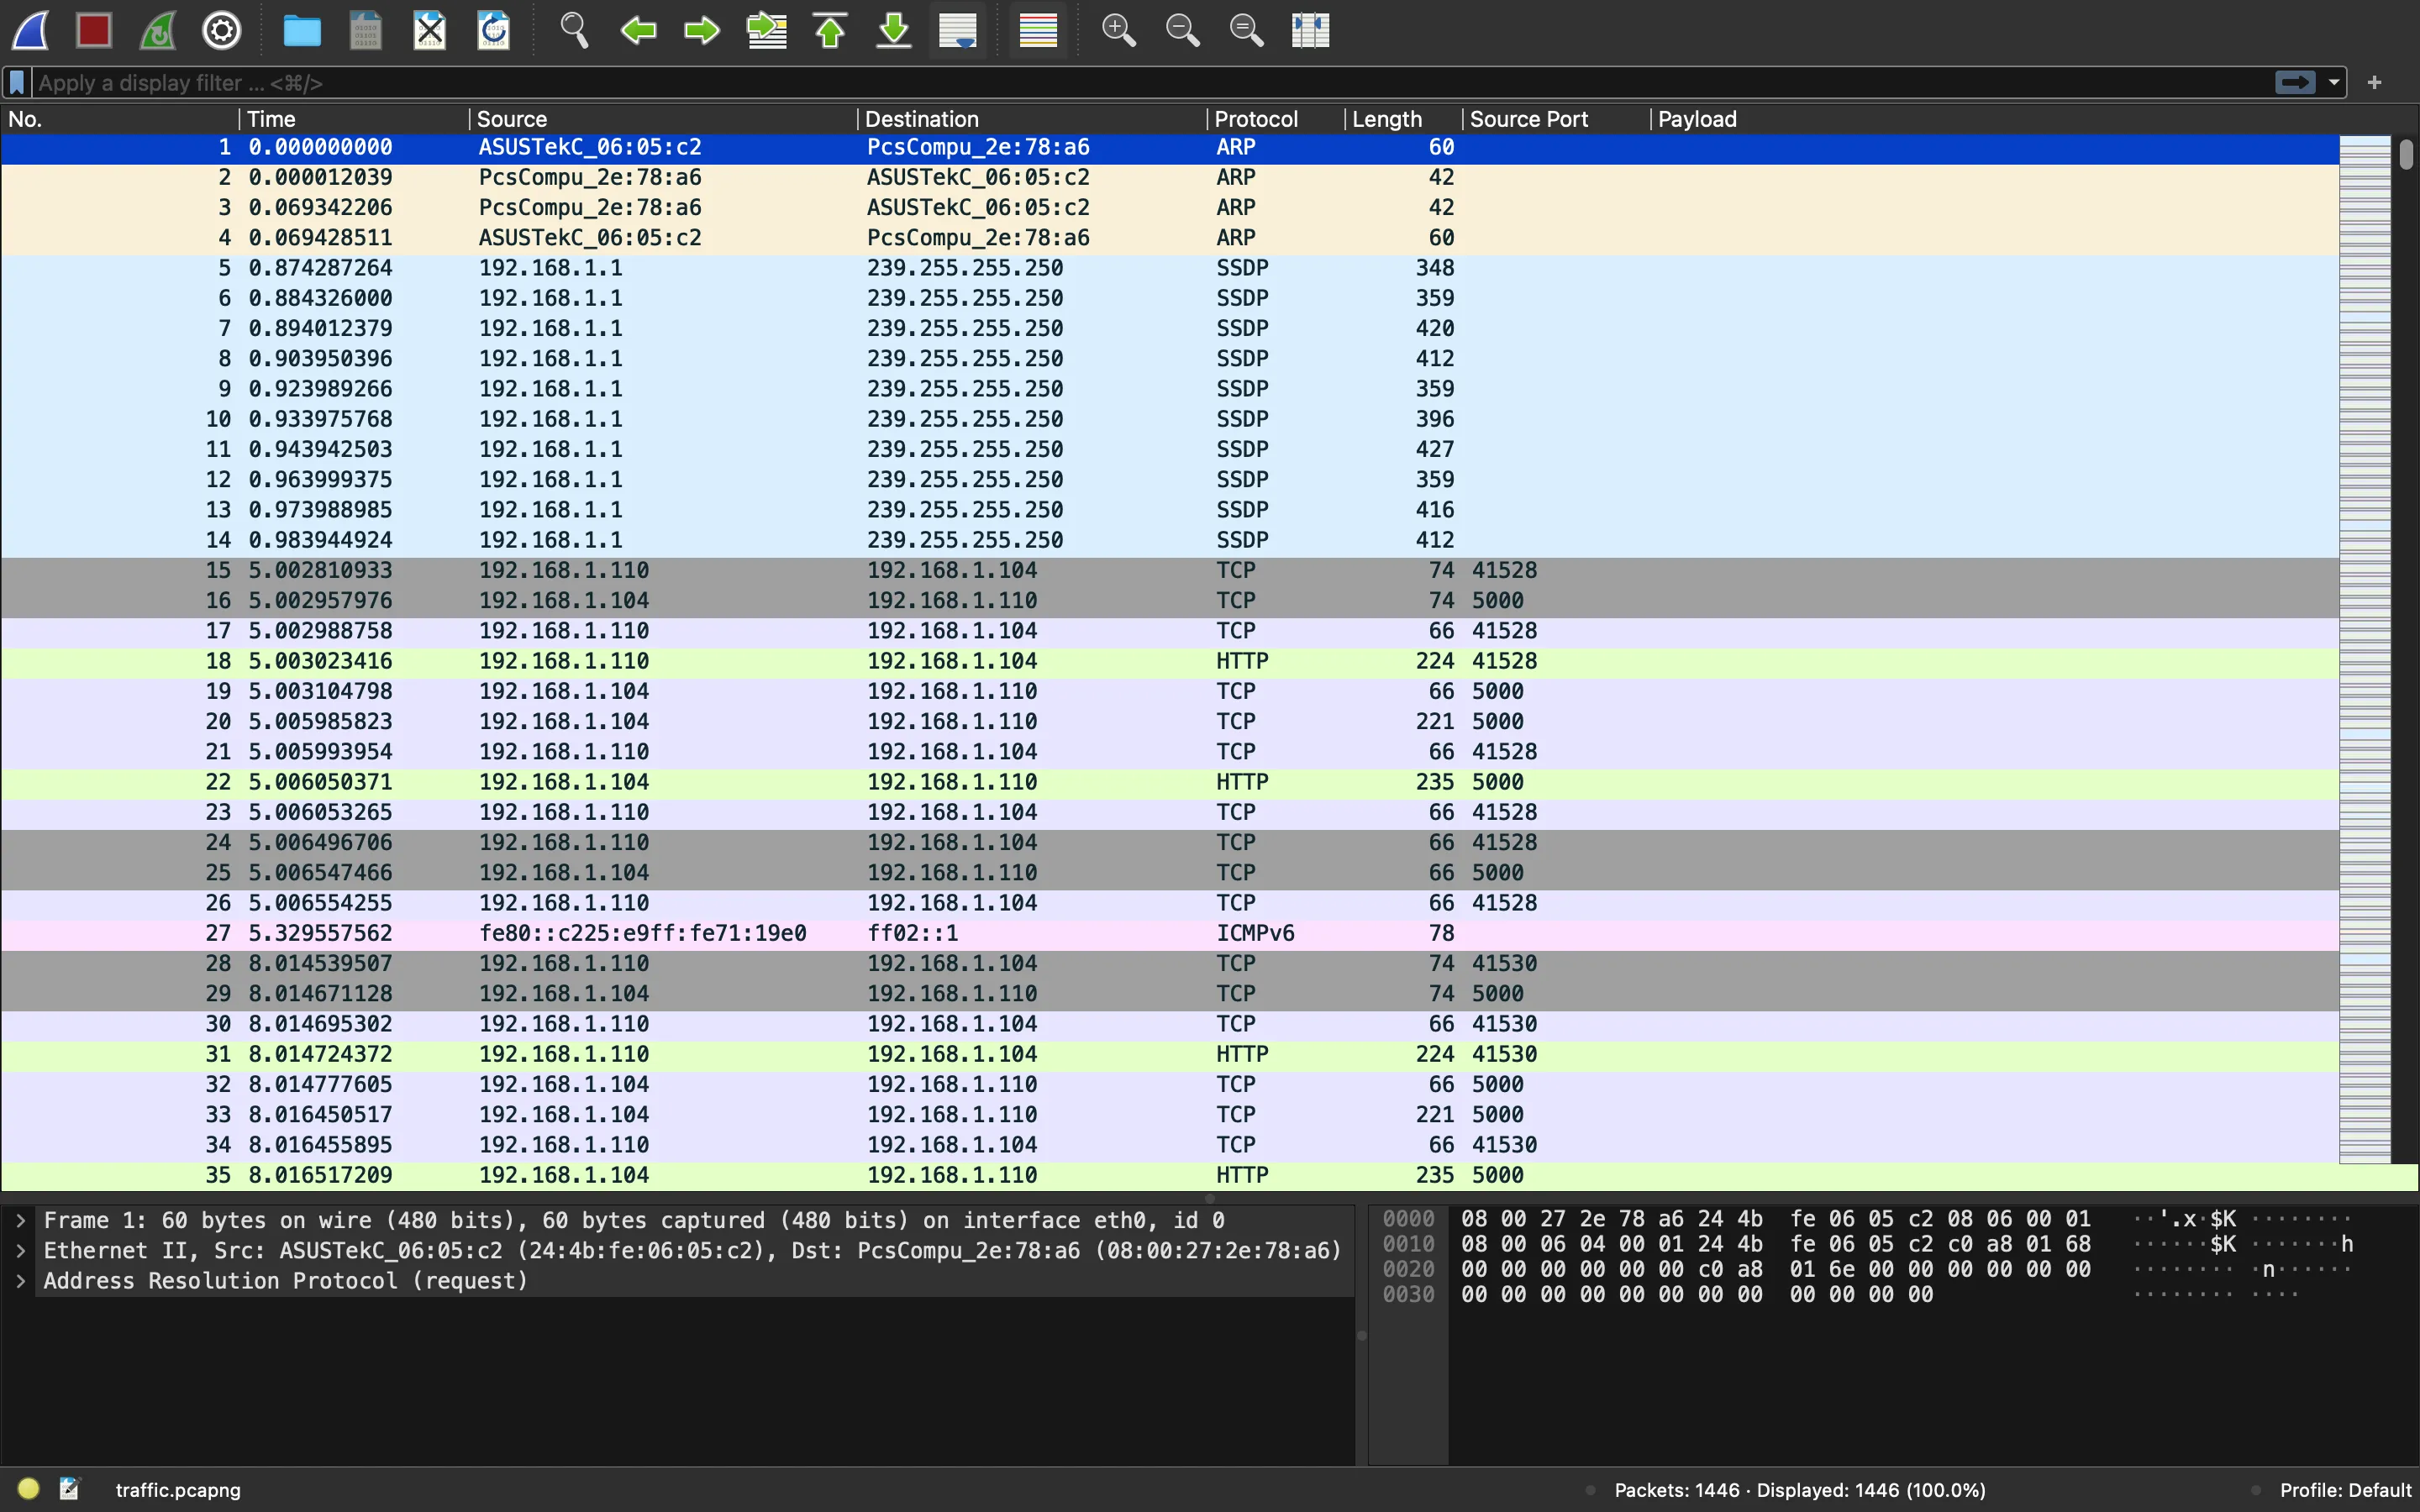The image size is (2420, 1512).
Task: Open the display filter history dropdown
Action: 2334,82
